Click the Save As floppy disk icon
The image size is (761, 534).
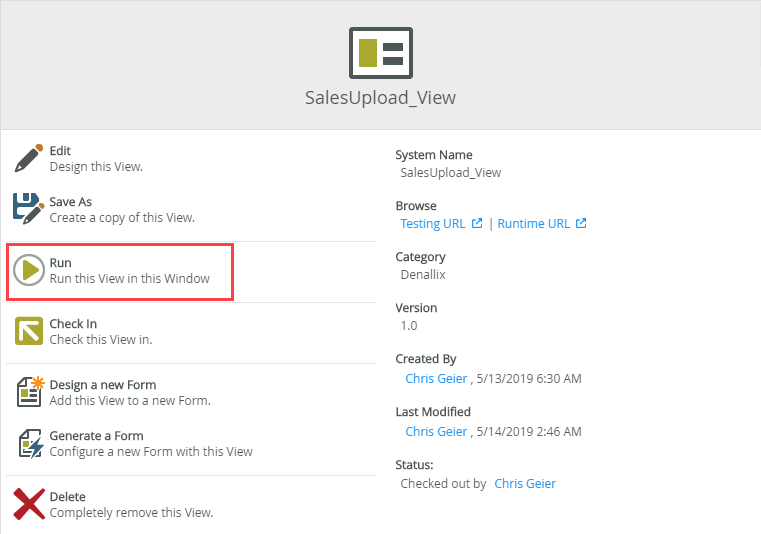[x=29, y=208]
